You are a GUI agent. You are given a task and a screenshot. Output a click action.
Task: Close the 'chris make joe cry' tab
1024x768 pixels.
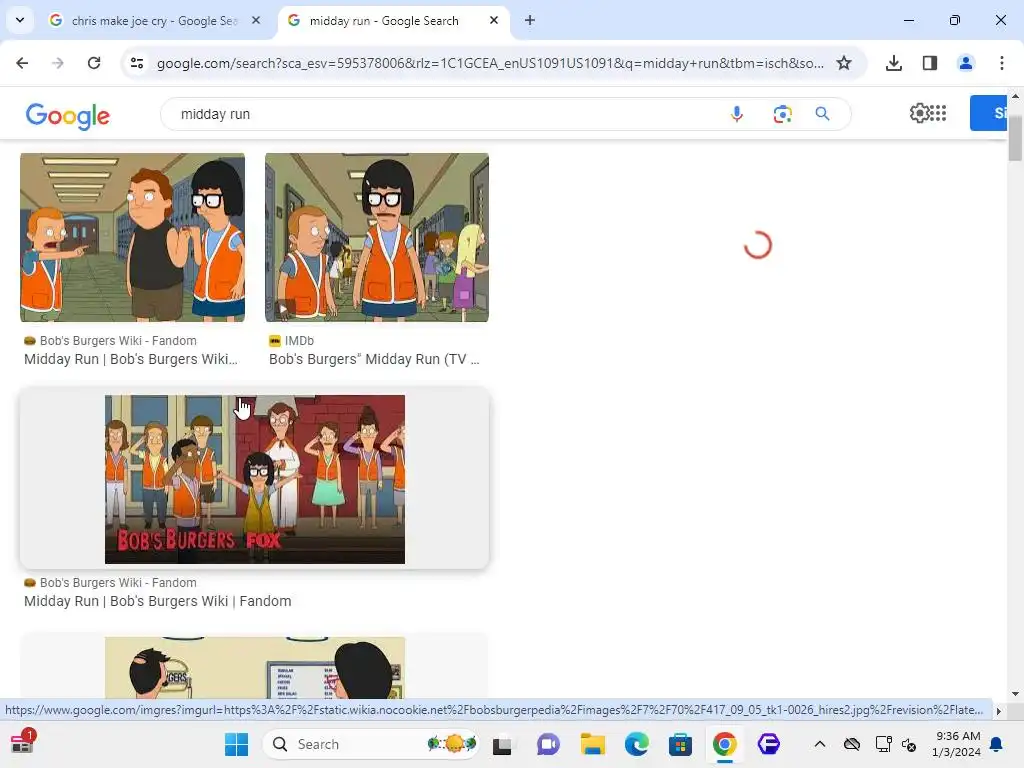256,20
